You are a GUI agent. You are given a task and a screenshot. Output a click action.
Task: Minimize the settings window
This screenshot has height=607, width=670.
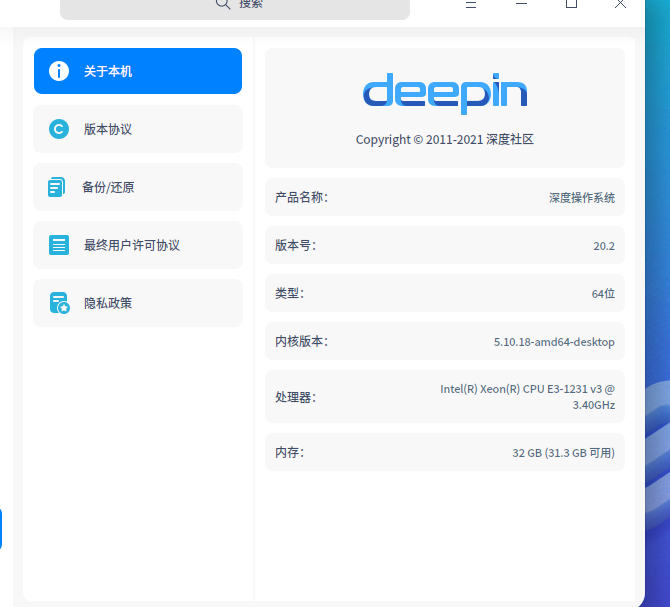click(521, 3)
